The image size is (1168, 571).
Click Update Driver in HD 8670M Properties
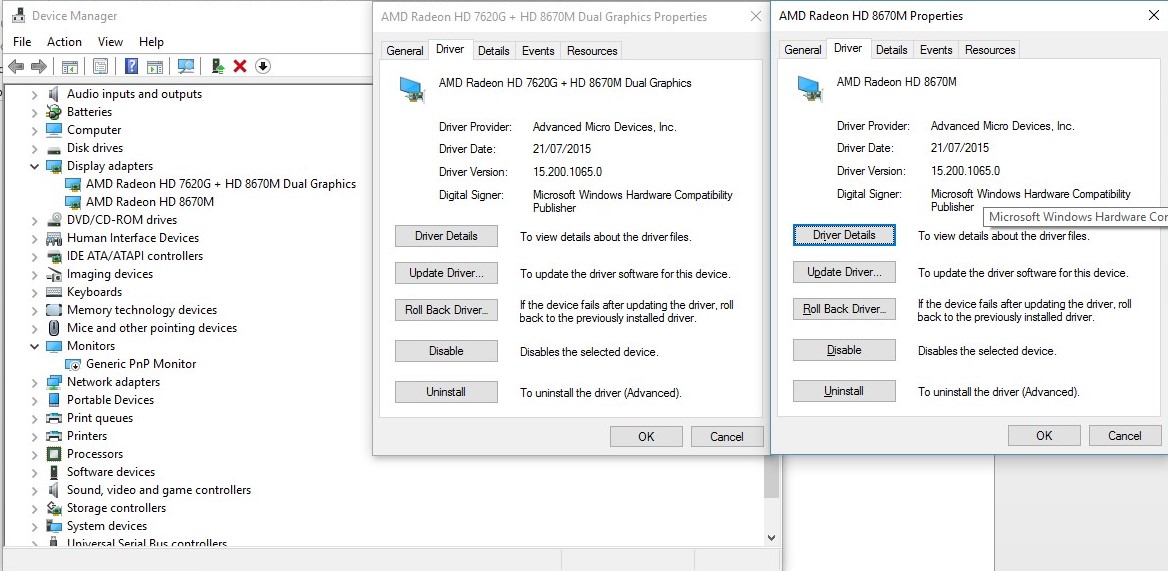coord(844,272)
